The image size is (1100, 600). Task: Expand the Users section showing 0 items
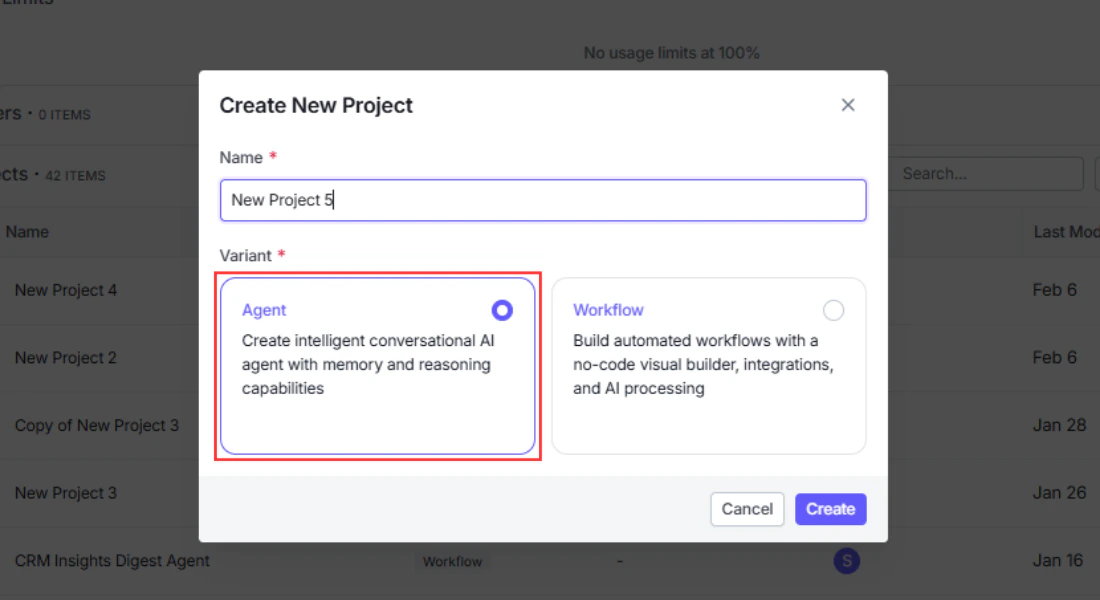(40, 114)
